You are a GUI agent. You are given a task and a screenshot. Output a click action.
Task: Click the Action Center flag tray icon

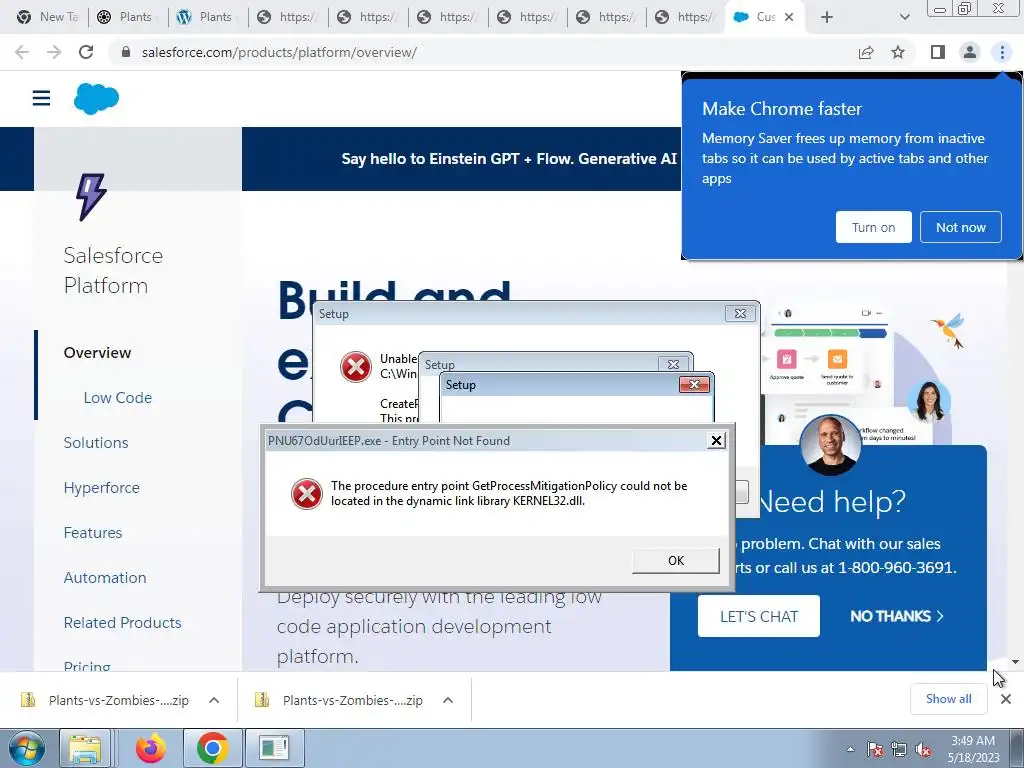pyautogui.click(x=874, y=749)
